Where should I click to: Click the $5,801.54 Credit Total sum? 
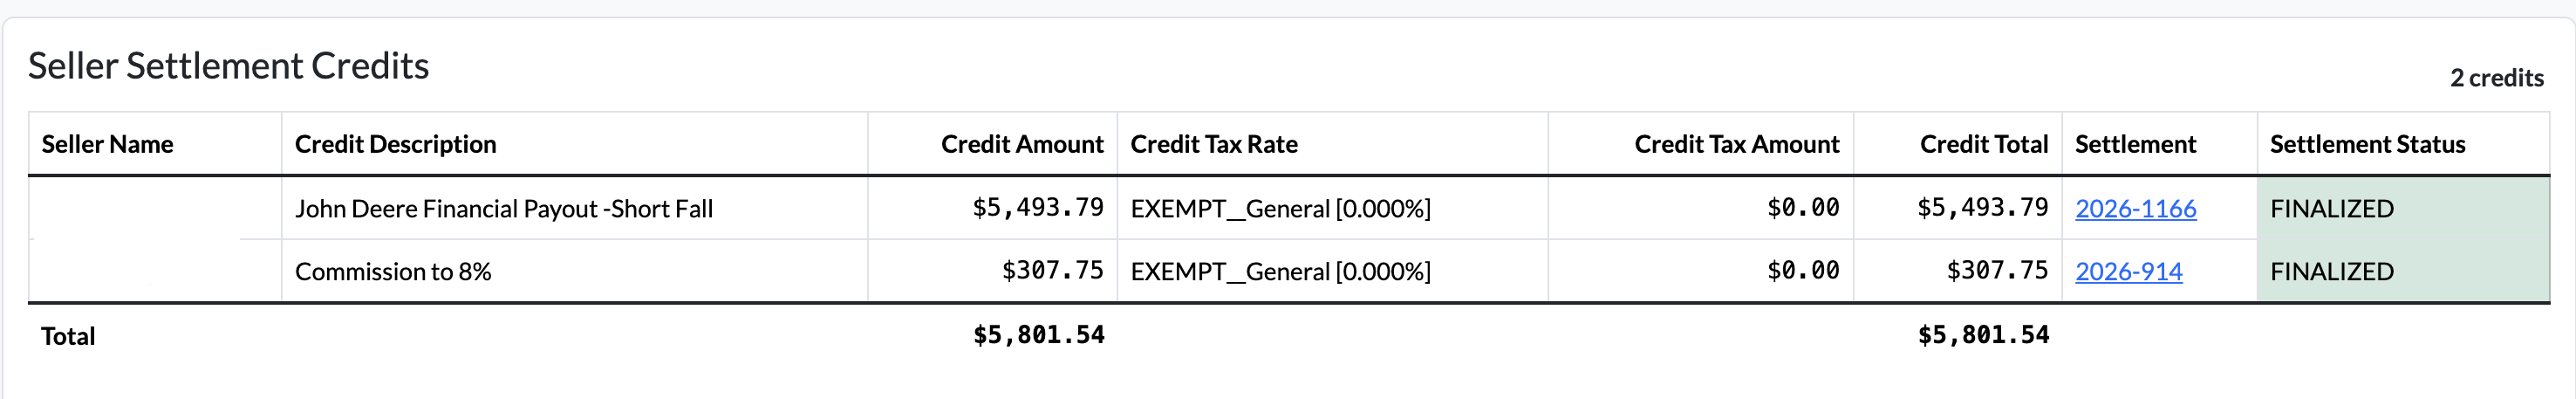coord(1983,335)
